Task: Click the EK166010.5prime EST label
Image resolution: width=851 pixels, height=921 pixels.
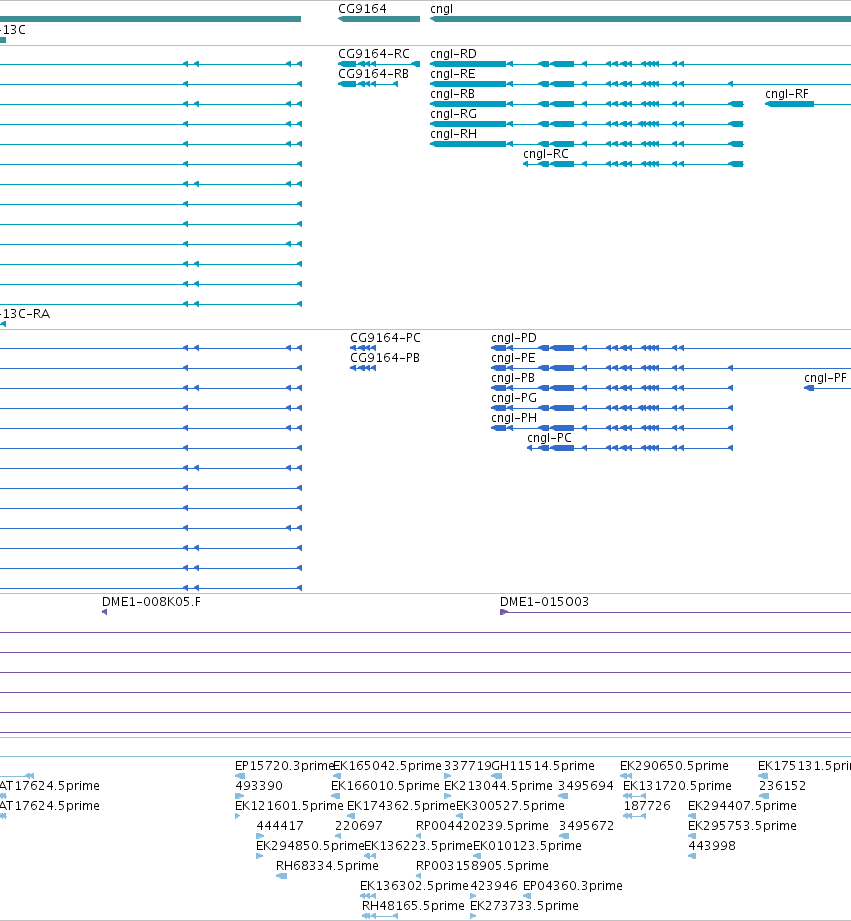Action: click(x=385, y=785)
